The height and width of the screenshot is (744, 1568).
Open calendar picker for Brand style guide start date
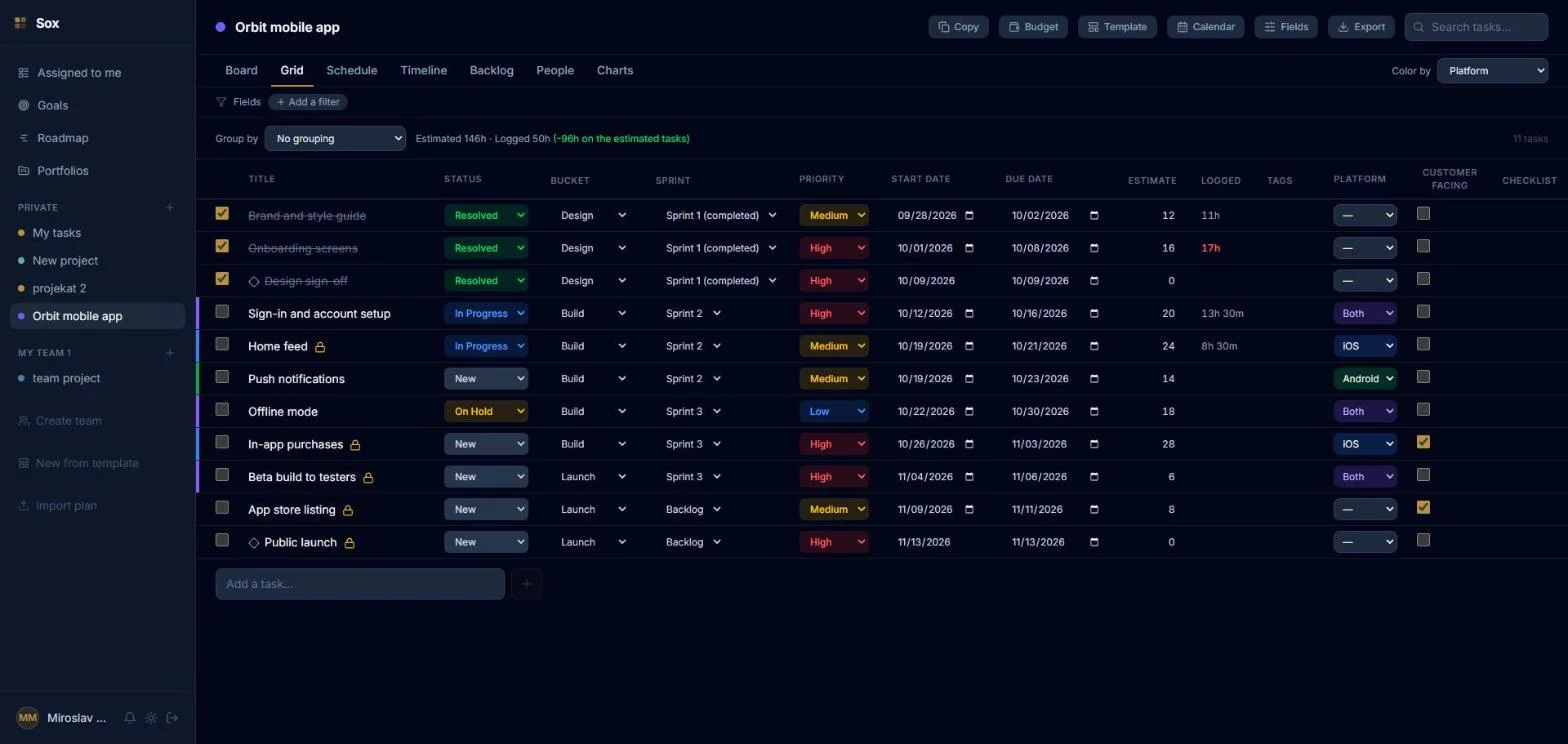click(969, 215)
